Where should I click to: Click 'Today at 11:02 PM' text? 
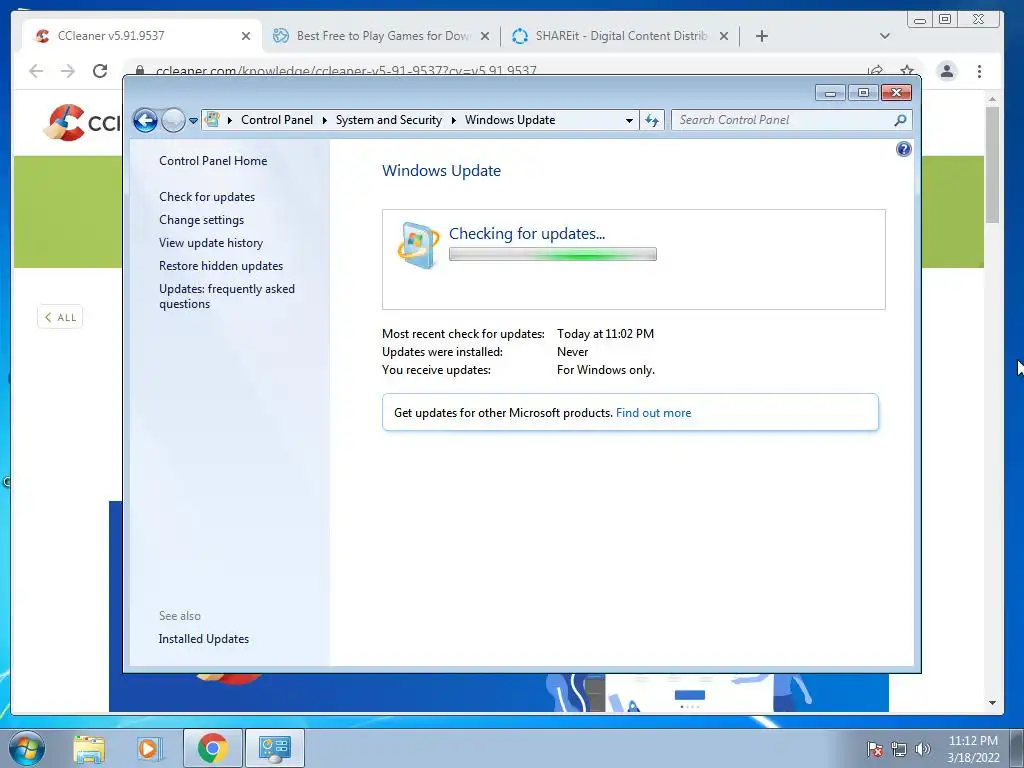click(x=605, y=334)
